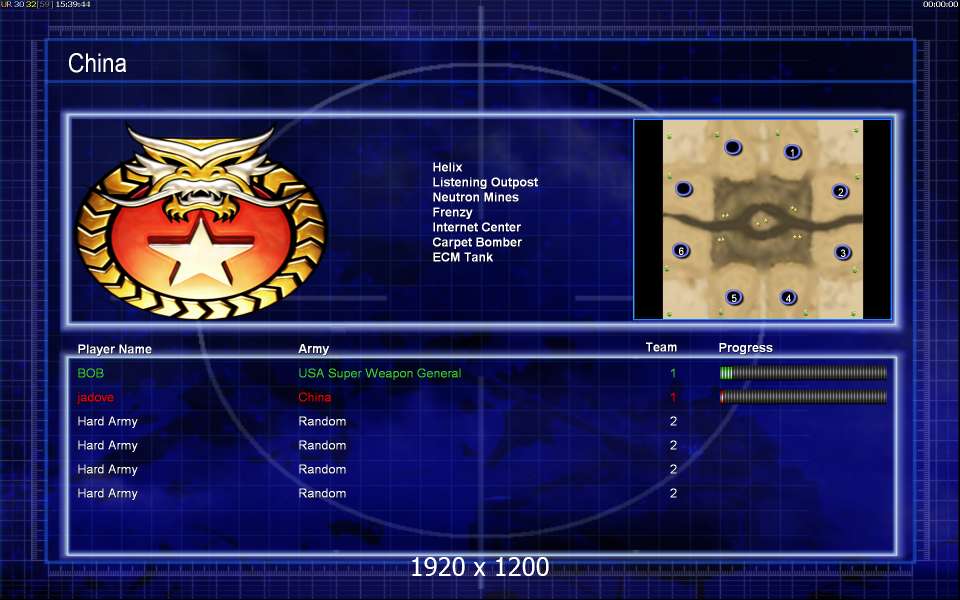This screenshot has height=600, width=960.
Task: Click jadove's red loading progress bar
Action: (x=803, y=397)
